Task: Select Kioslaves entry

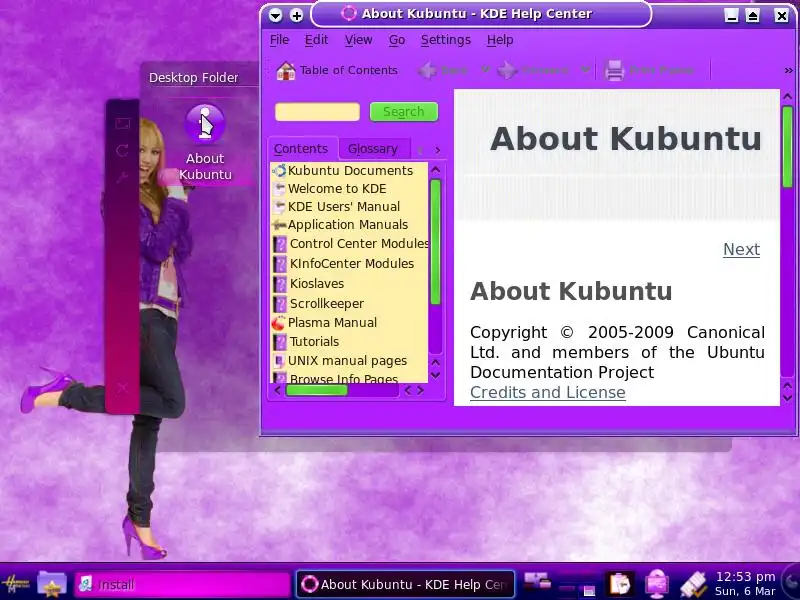Action: click(316, 283)
